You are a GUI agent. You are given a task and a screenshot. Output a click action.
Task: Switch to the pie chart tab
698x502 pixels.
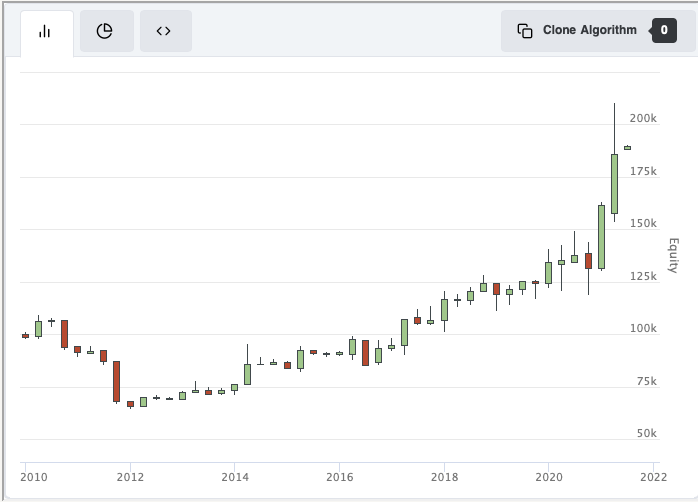point(105,31)
